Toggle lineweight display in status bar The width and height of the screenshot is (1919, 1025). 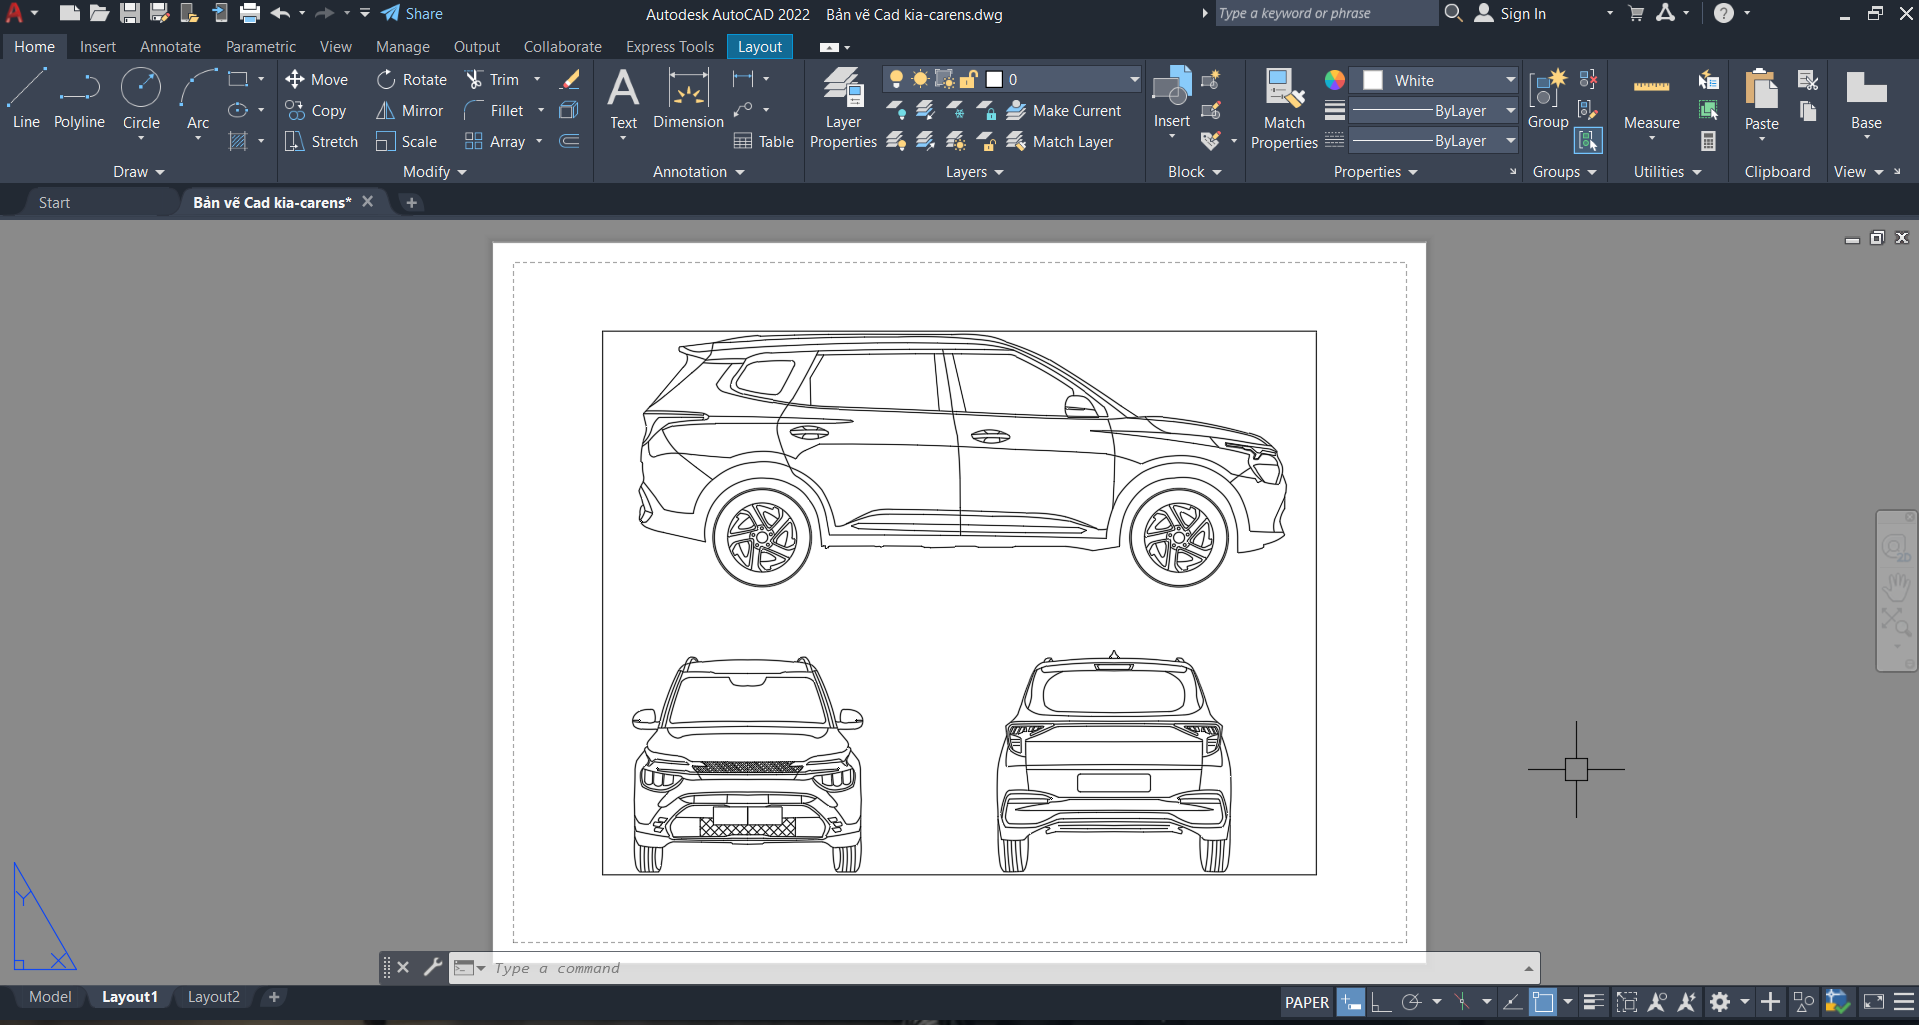[1593, 1002]
